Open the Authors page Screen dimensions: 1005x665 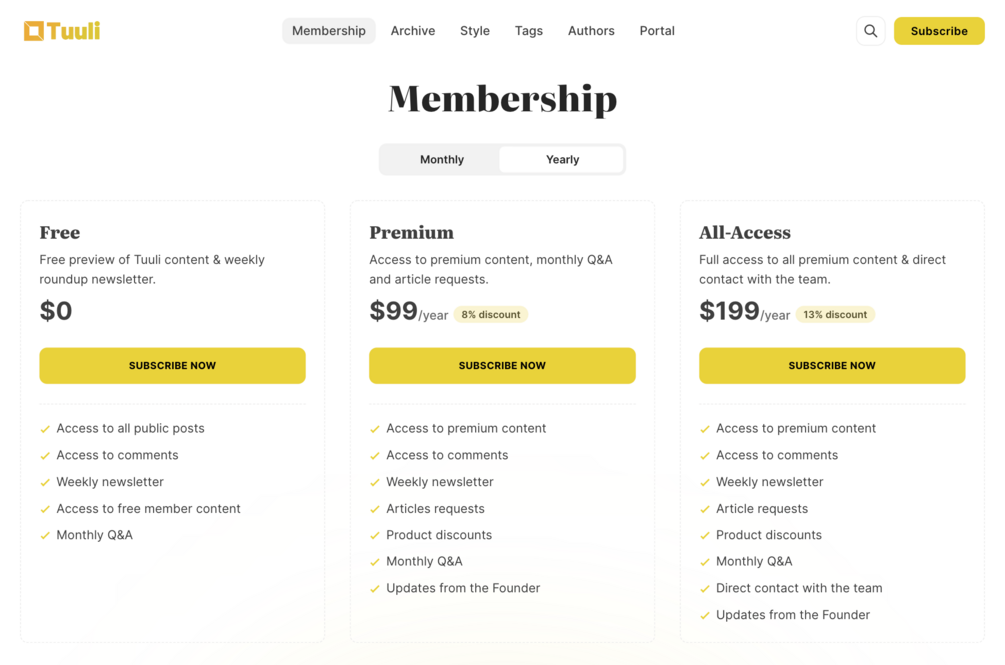[x=591, y=31]
